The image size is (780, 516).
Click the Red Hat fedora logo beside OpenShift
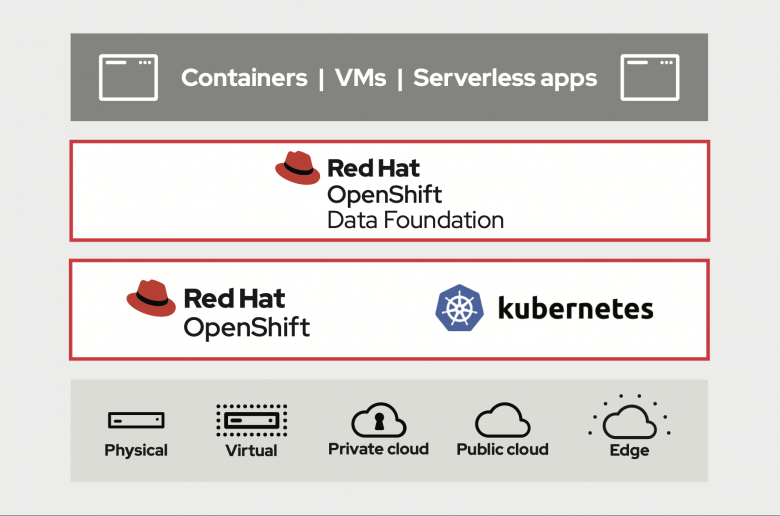coord(151,298)
